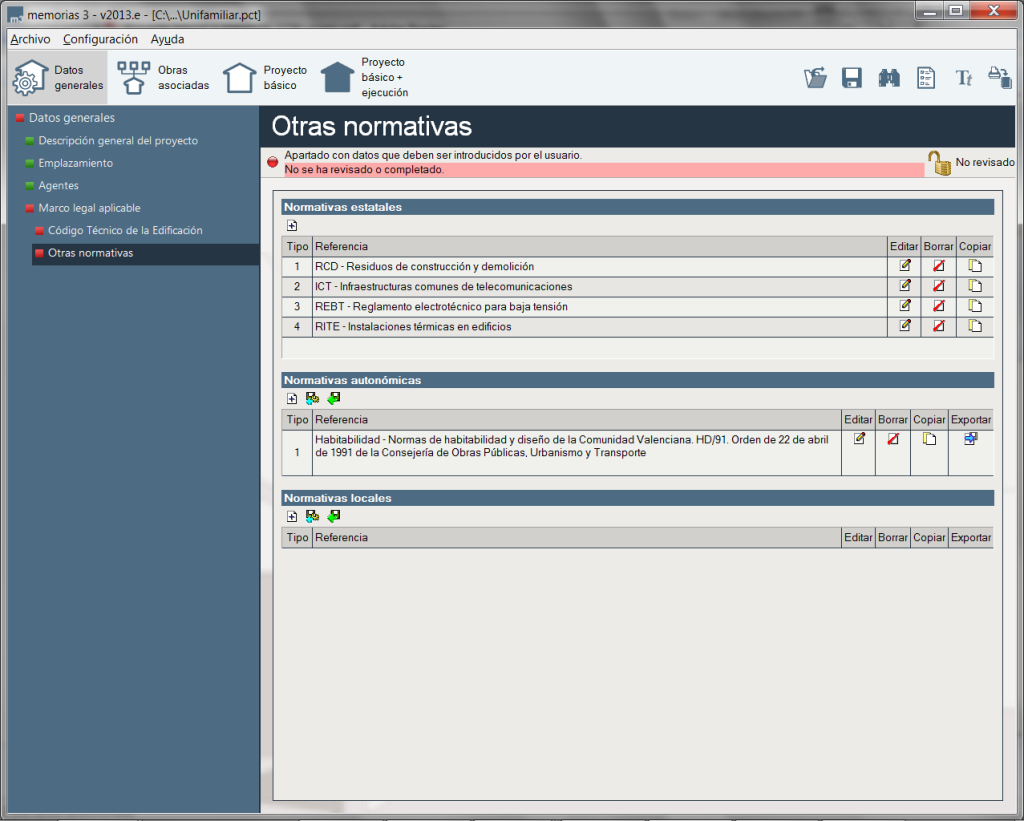The height and width of the screenshot is (821, 1024).
Task: Open the Archivo menu
Action: pos(30,39)
